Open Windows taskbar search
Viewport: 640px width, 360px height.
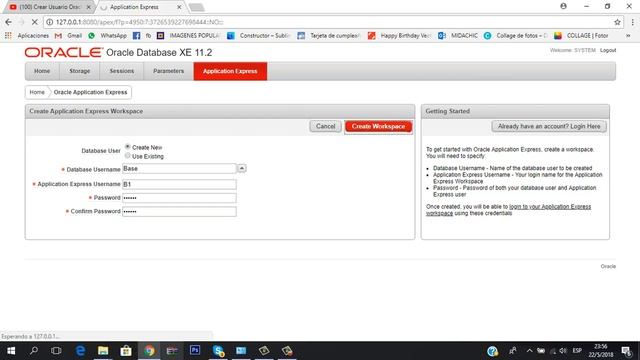click(34, 351)
